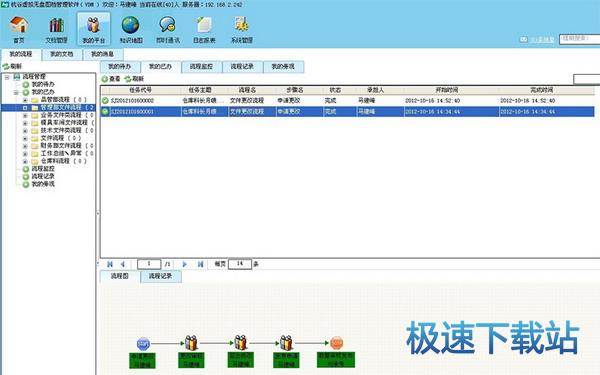Select the highlighted task row started at 14:34:44
The width and height of the screenshot is (600, 375).
[348, 112]
